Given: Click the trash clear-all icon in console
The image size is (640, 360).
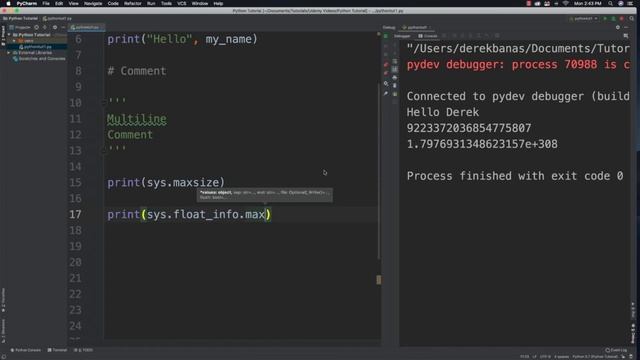Looking at the screenshot, I should click(x=395, y=86).
